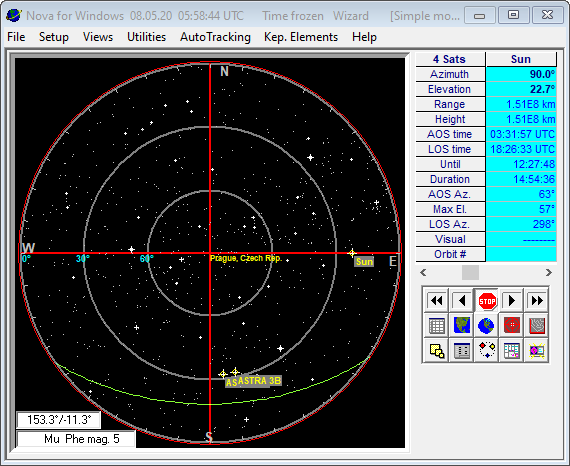Image resolution: width=570 pixels, height=466 pixels.
Task: Select the red radar target view icon
Action: pyautogui.click(x=511, y=326)
